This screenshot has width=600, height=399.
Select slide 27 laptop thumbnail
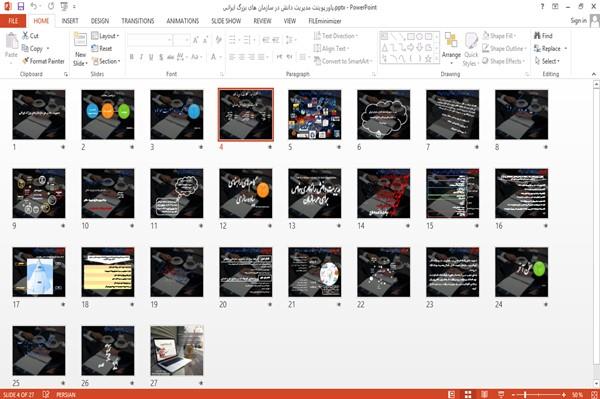[177, 350]
